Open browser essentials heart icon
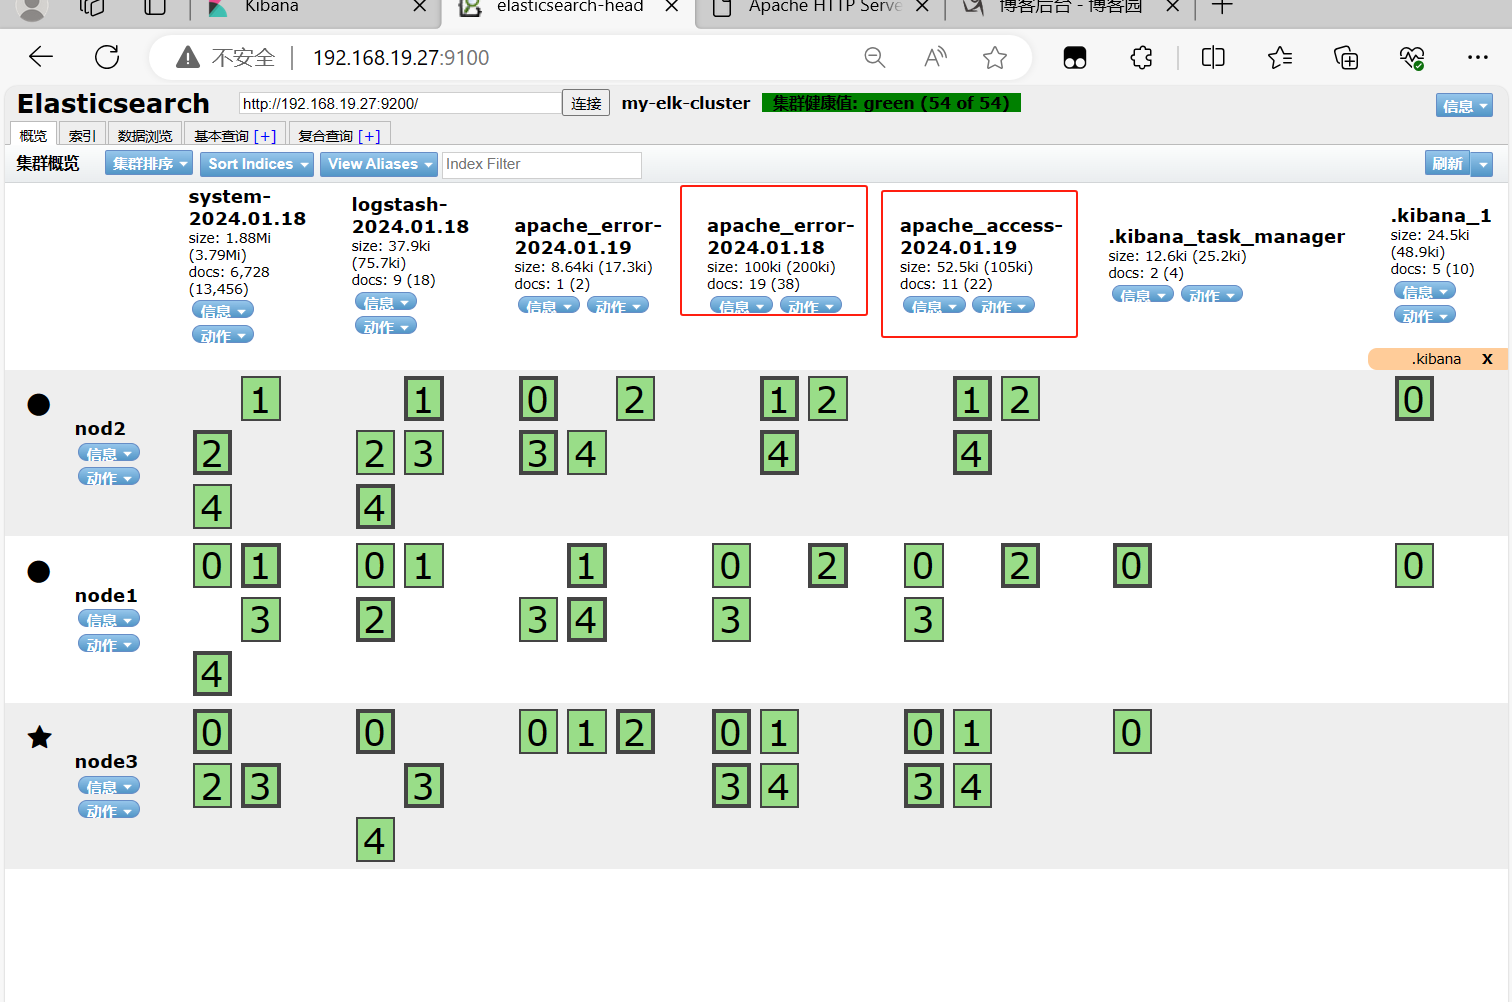Viewport: 1512px width, 1002px height. [1412, 58]
